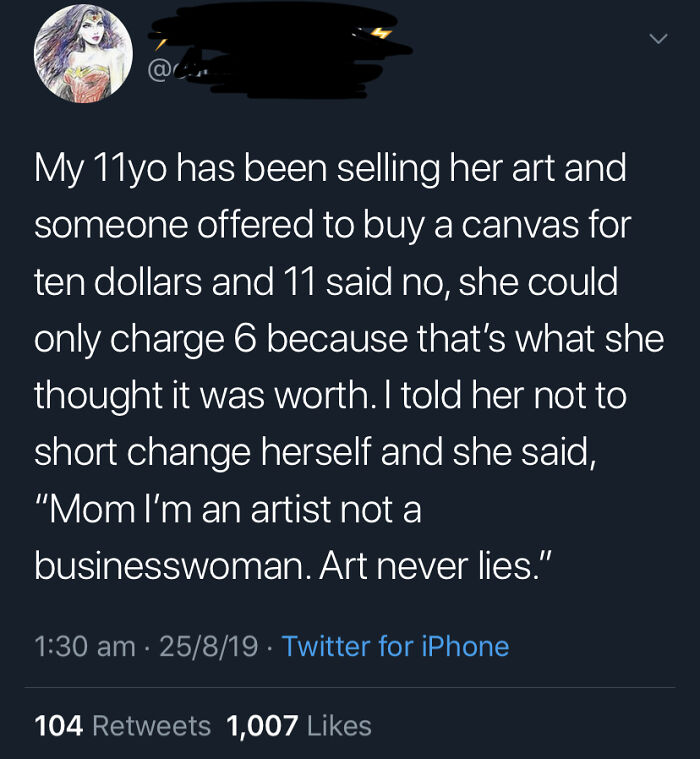Click the bold number 104
The width and height of the screenshot is (700, 759).
pos(59,726)
